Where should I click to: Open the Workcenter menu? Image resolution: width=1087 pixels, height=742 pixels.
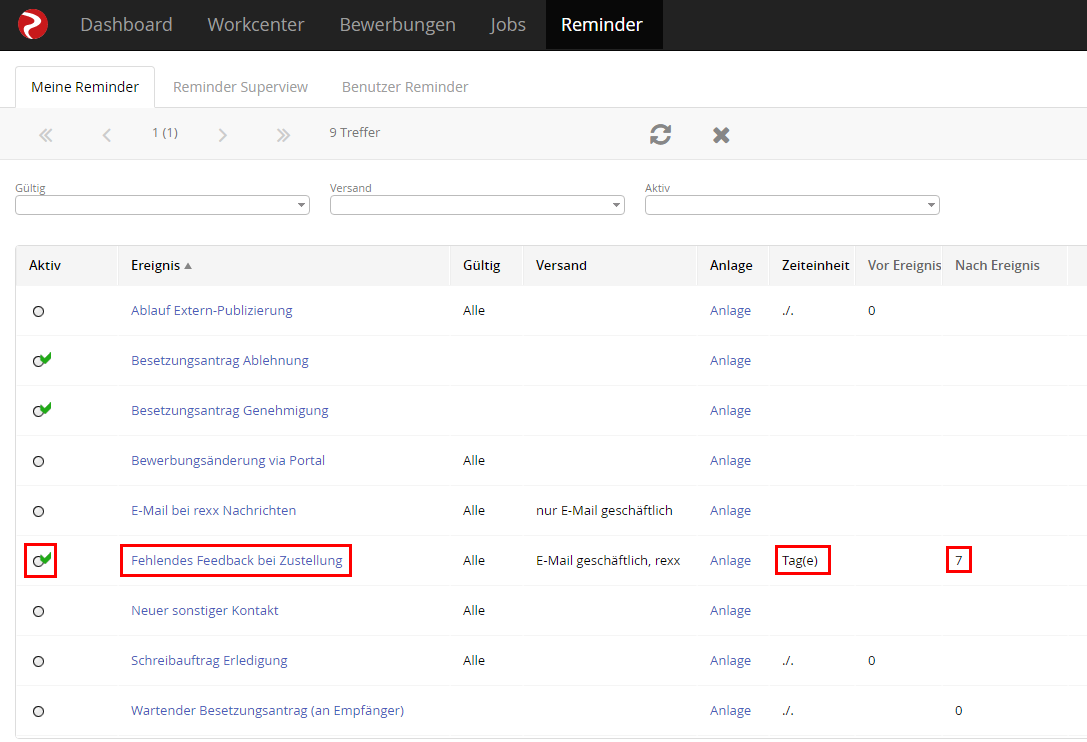256,24
